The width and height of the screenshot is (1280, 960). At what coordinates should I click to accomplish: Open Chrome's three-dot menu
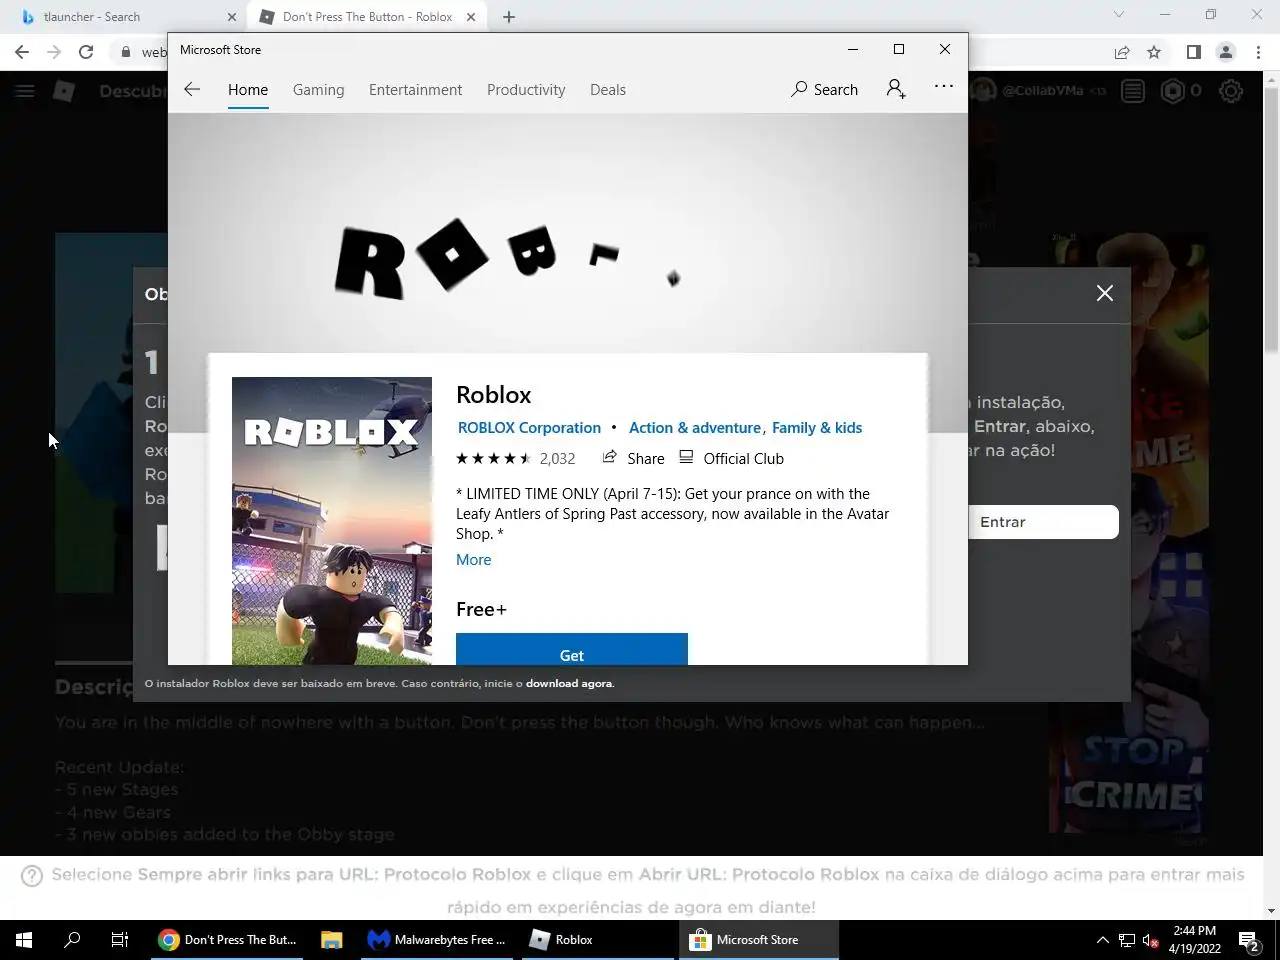1257,52
